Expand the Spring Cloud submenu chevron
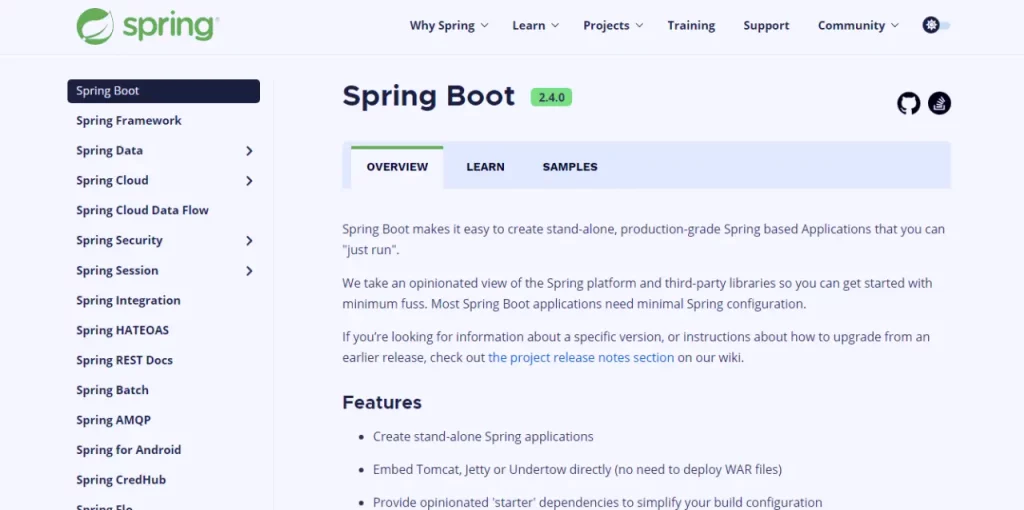This screenshot has width=1024, height=510. [249, 181]
